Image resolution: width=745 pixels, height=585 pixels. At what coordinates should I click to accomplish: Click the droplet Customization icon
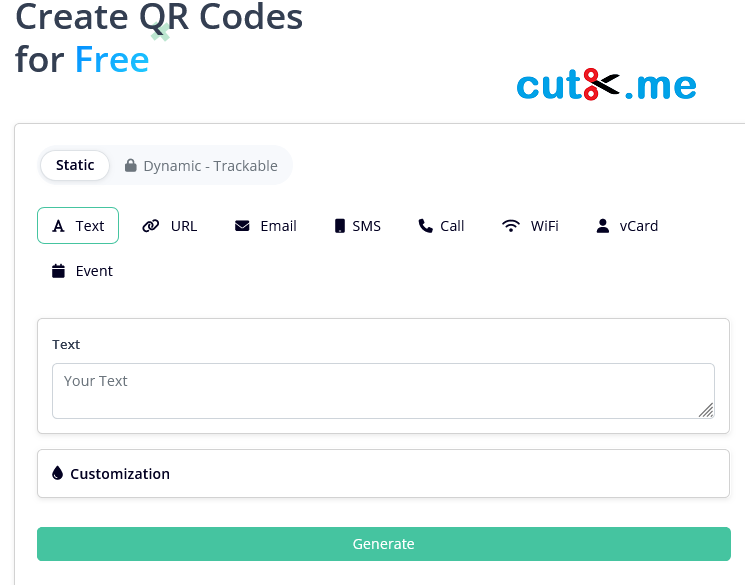click(x=57, y=473)
